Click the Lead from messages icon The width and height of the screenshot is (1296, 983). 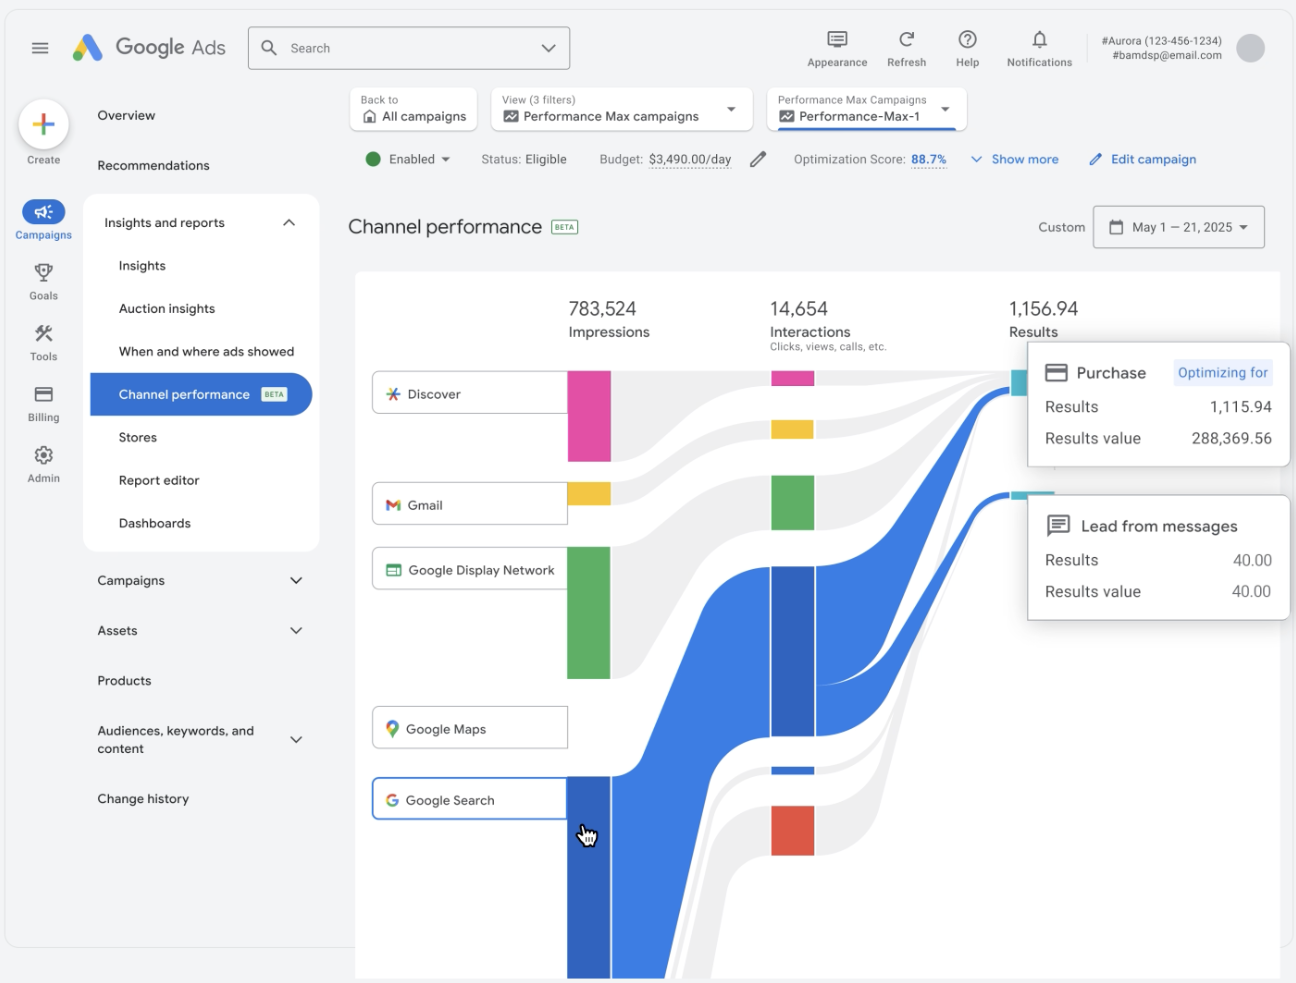[x=1058, y=525]
